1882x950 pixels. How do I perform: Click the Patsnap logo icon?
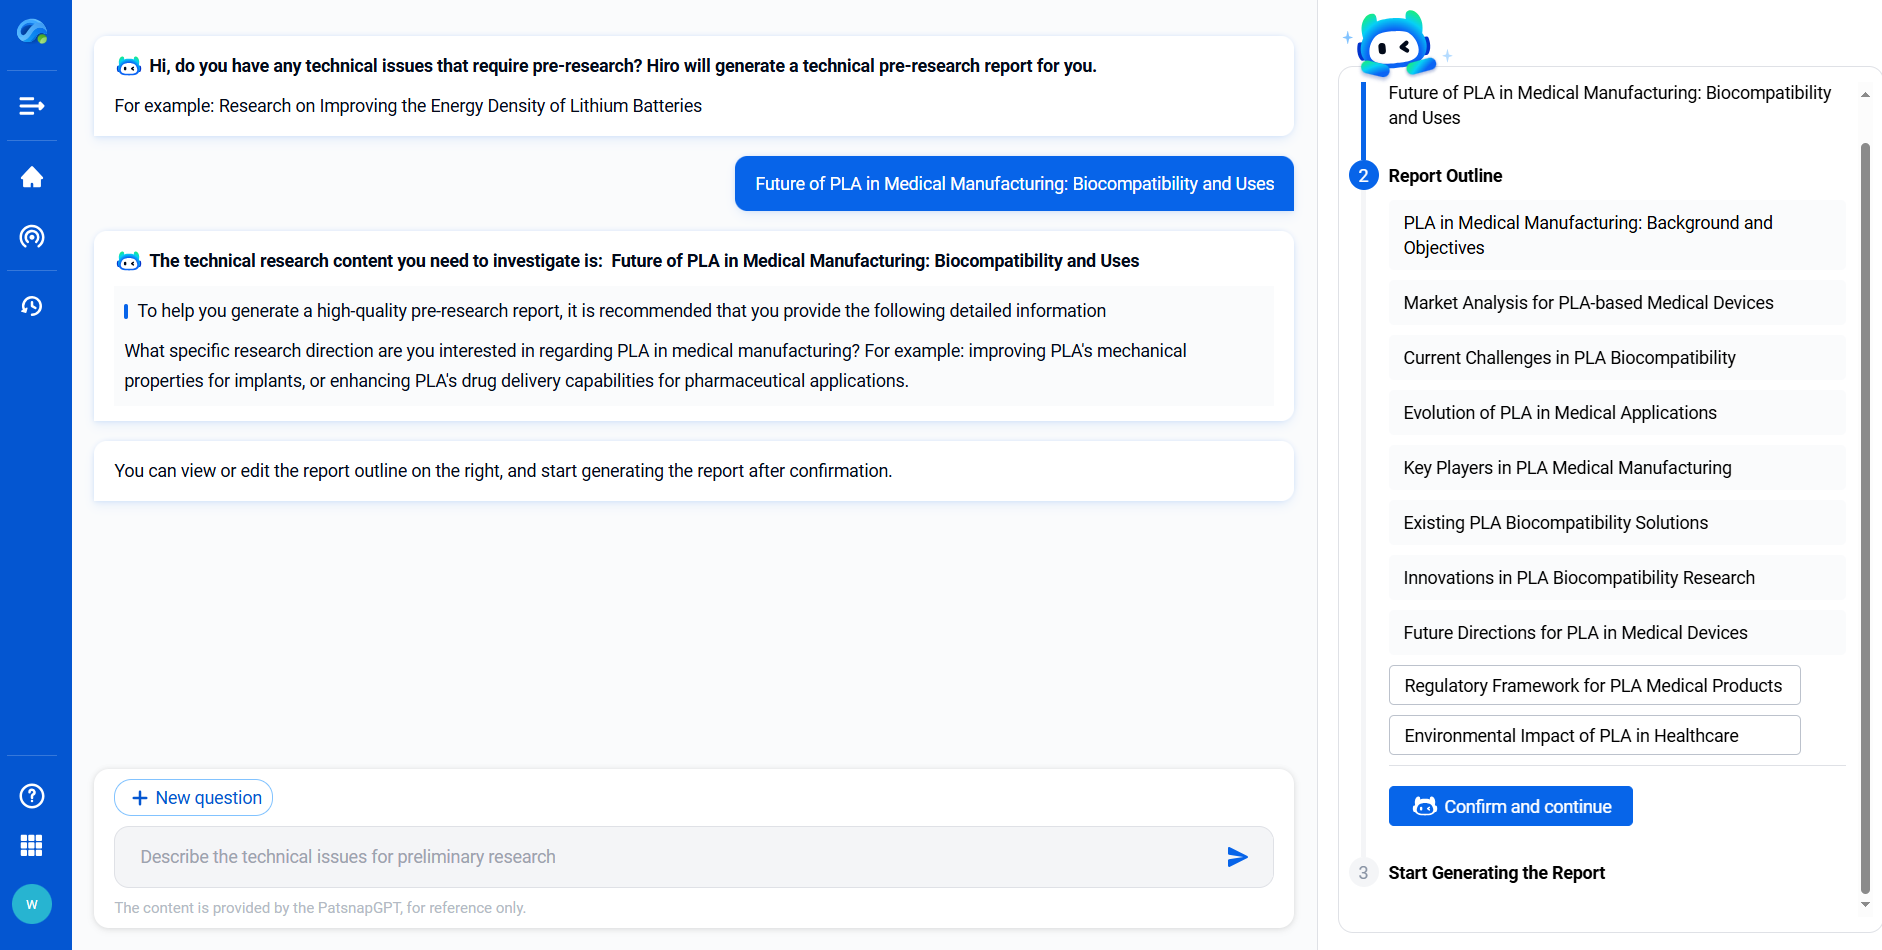(x=32, y=32)
